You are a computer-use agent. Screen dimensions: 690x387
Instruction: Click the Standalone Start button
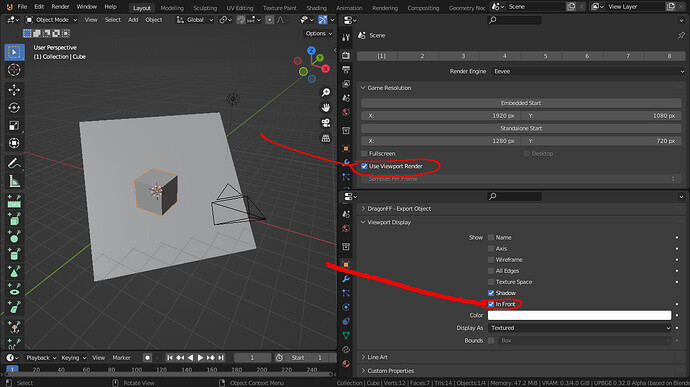tap(521, 129)
